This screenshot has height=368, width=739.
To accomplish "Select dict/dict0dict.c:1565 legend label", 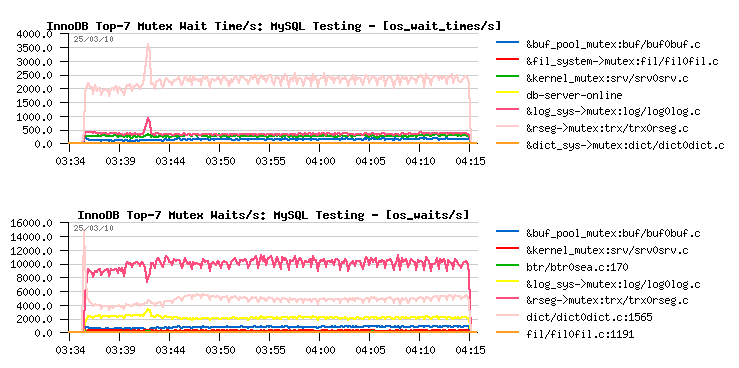I will pyautogui.click(x=589, y=318).
